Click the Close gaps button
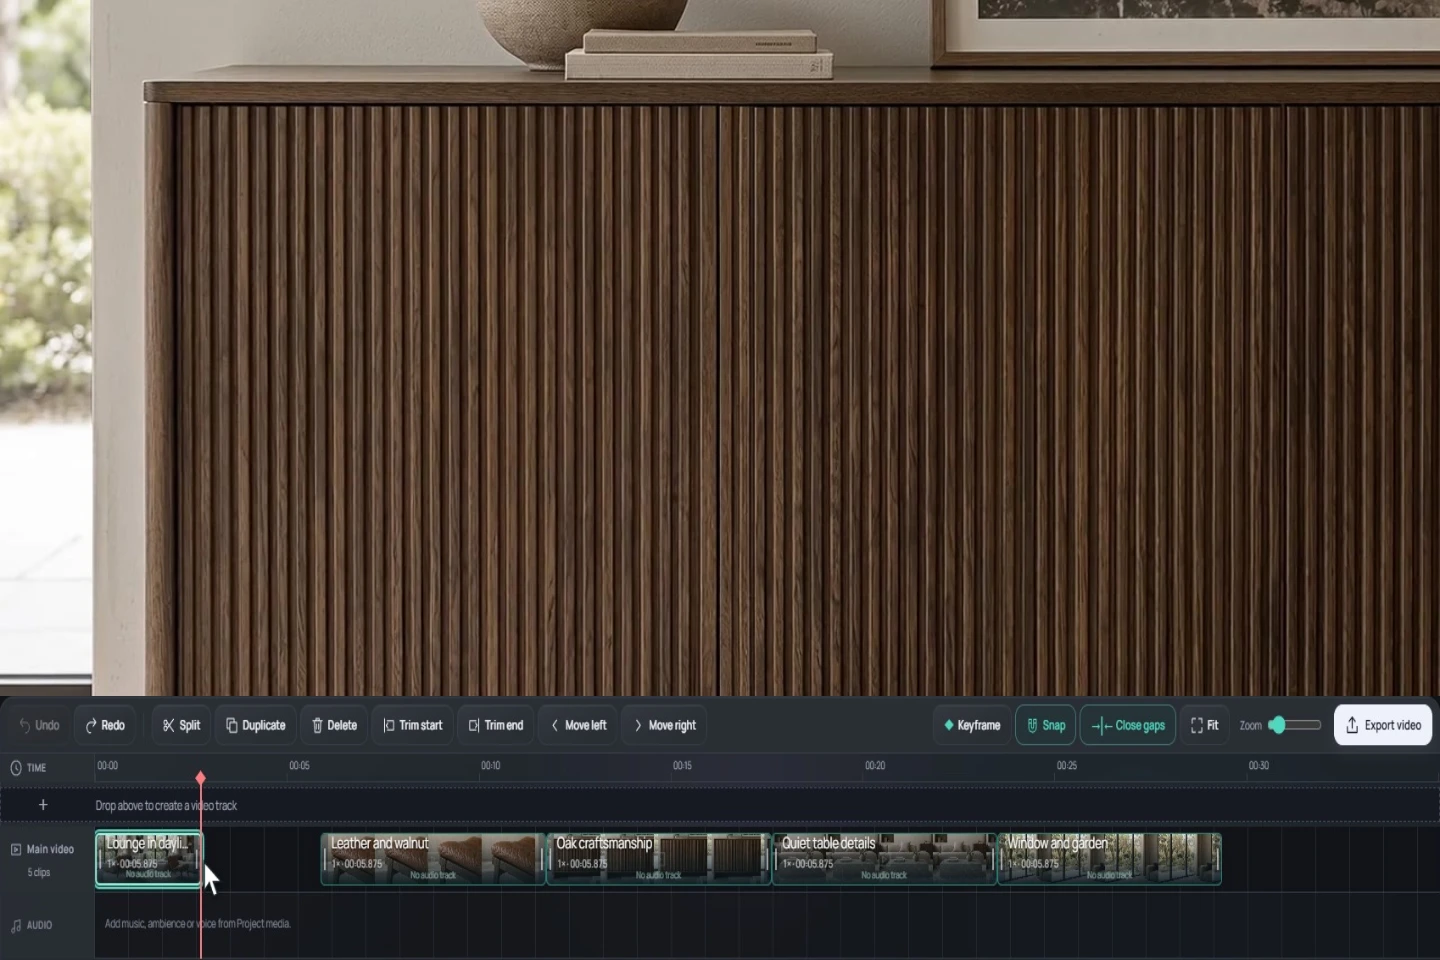 click(x=1128, y=725)
